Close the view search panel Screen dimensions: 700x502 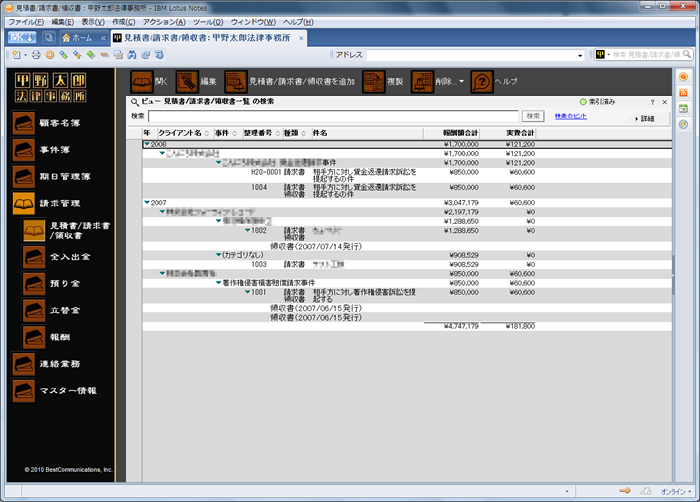[x=664, y=102]
